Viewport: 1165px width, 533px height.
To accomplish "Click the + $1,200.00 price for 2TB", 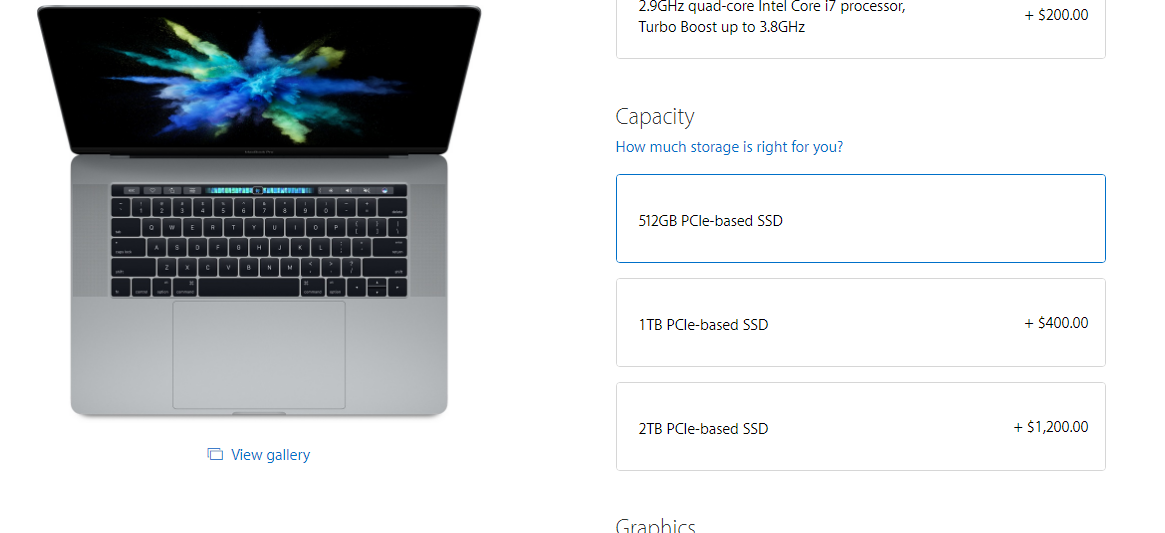I will [1051, 427].
